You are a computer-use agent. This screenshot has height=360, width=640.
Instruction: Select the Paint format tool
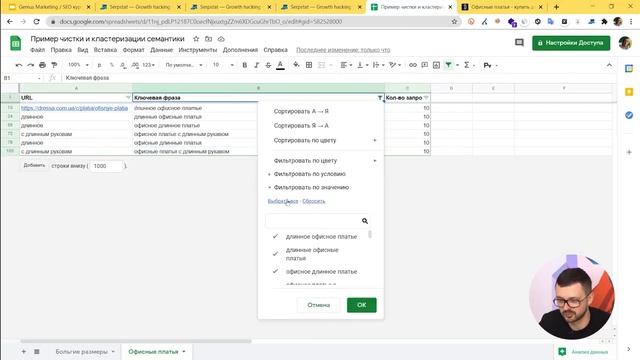click(x=54, y=65)
